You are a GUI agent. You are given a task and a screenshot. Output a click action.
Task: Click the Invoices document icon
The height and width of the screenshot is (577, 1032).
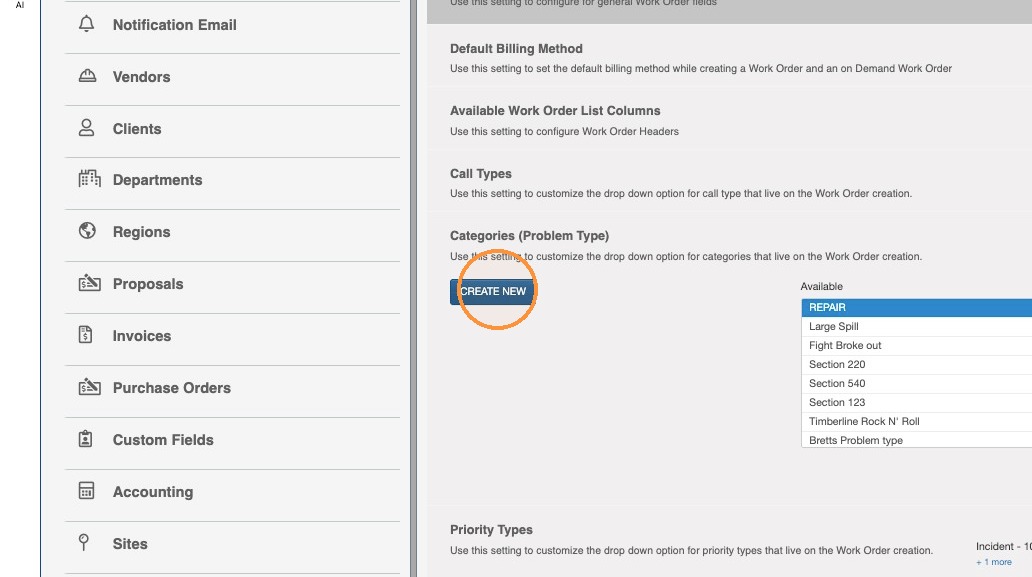coord(86,334)
